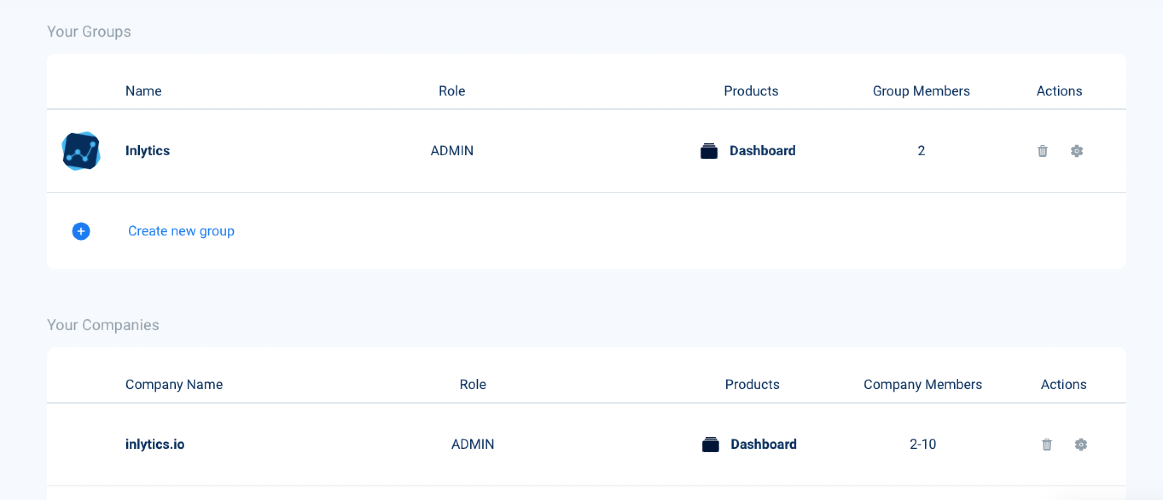Screen dimensions: 1163x500
Task: Click the Company Members column header
Action: pos(922,384)
